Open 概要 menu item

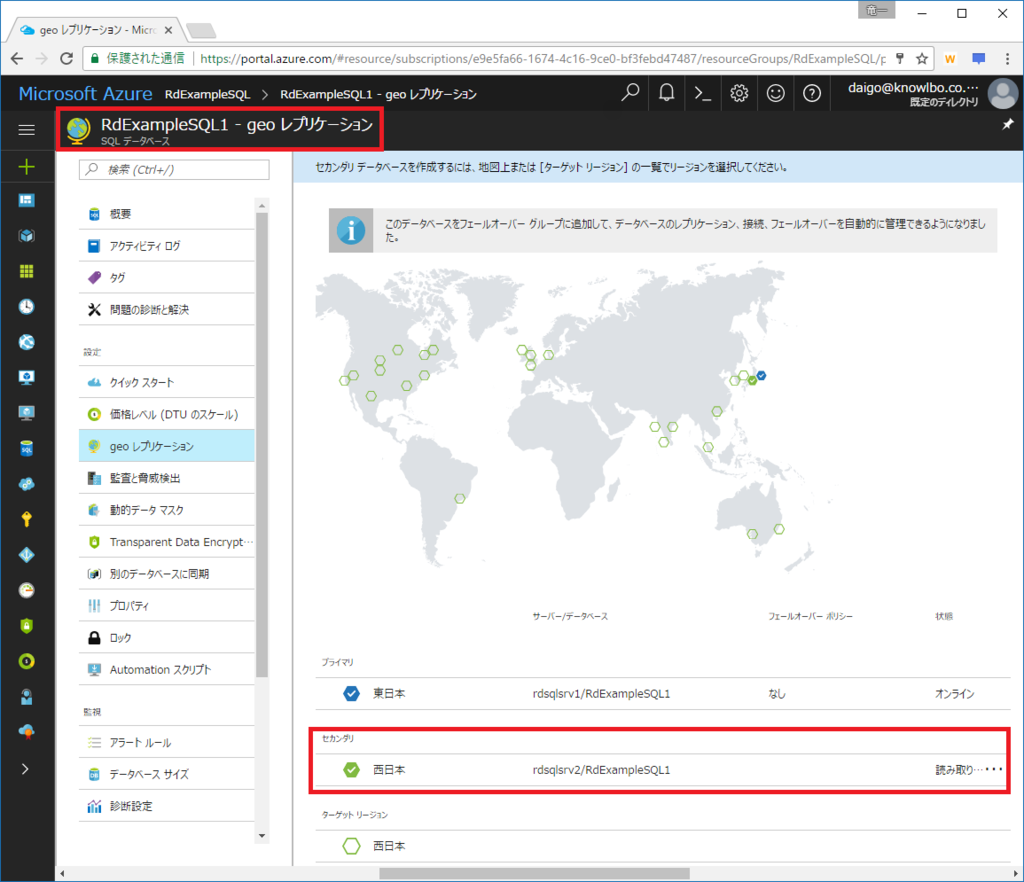pyautogui.click(x=167, y=214)
